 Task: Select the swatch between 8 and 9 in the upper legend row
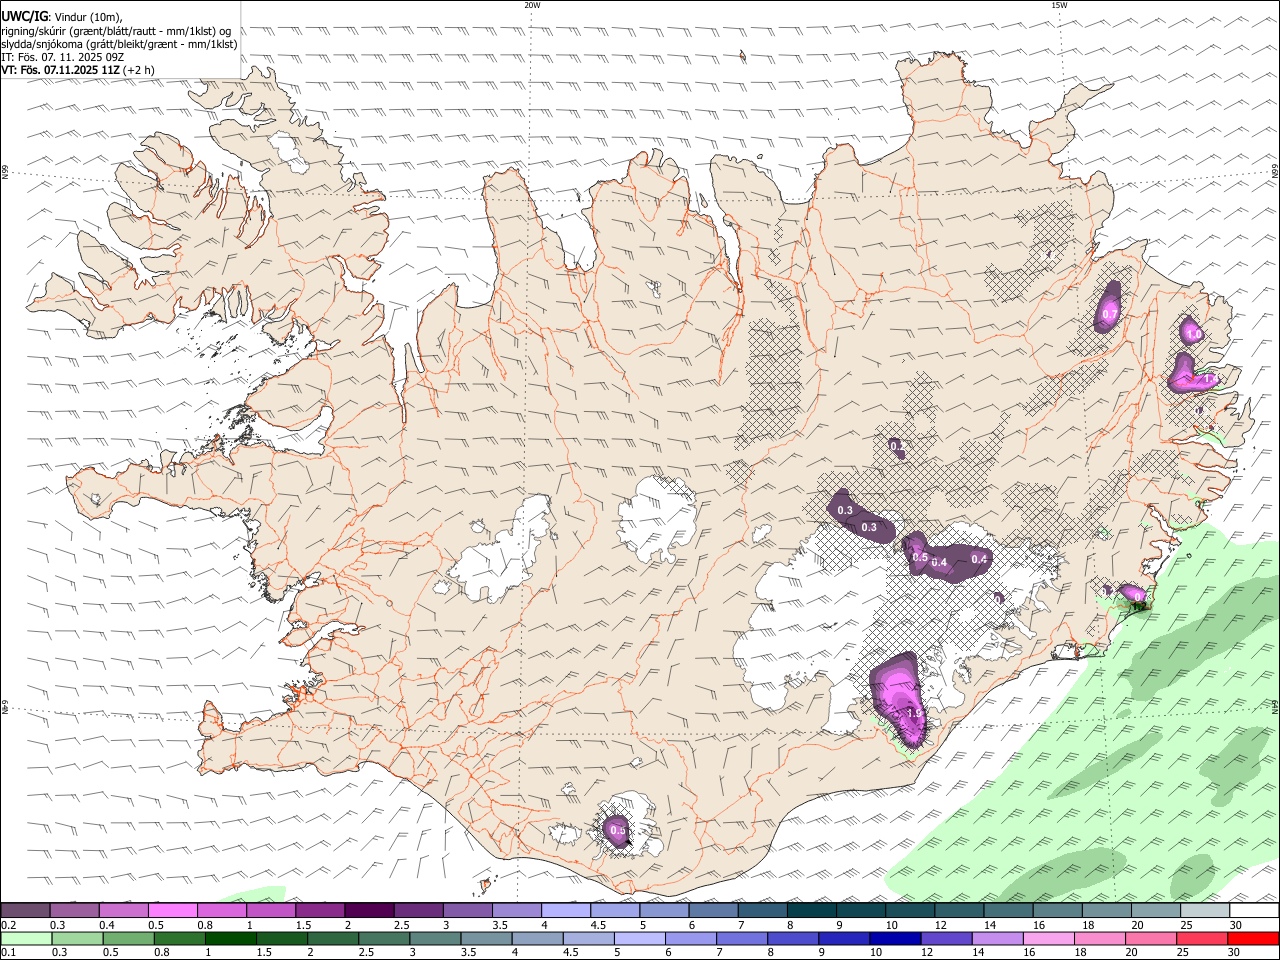click(x=812, y=911)
